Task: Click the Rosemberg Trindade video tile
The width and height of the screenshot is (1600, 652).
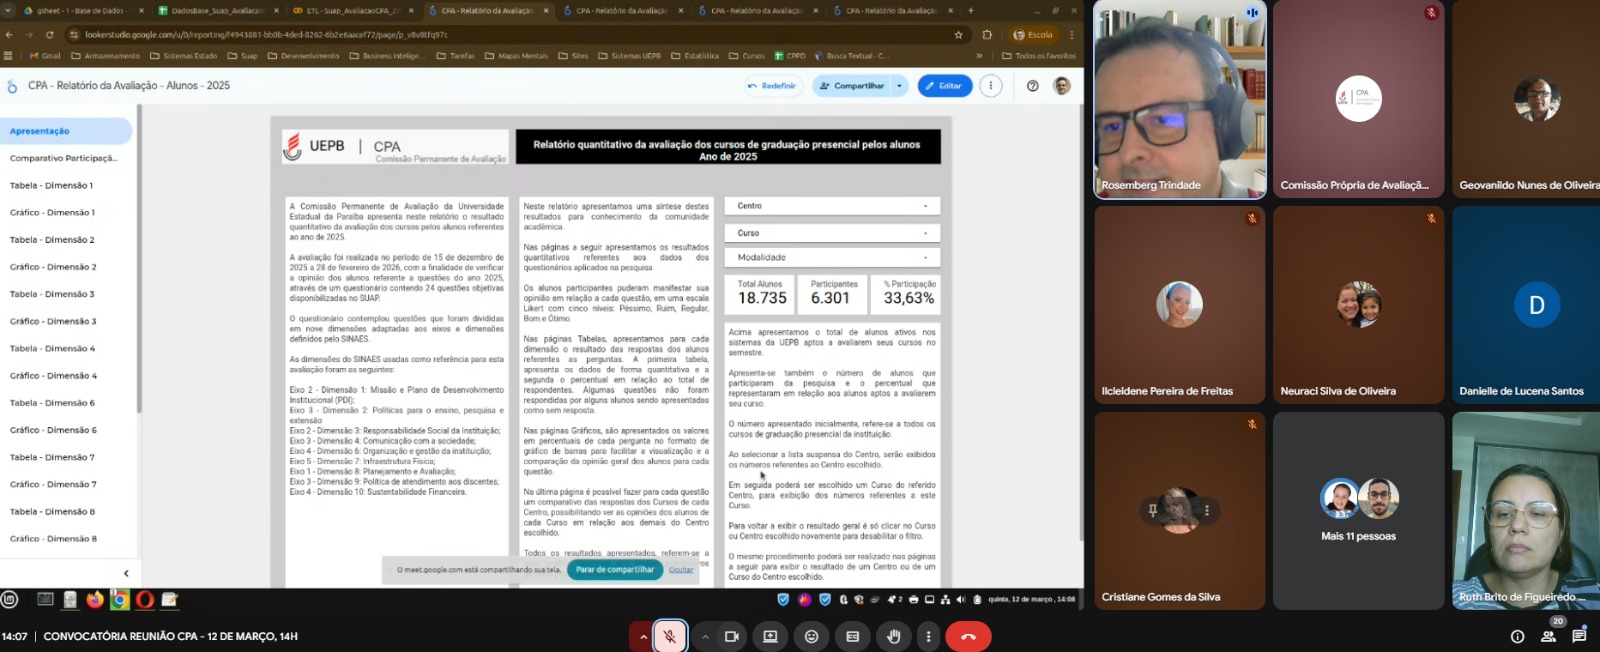Action: [x=1180, y=99]
